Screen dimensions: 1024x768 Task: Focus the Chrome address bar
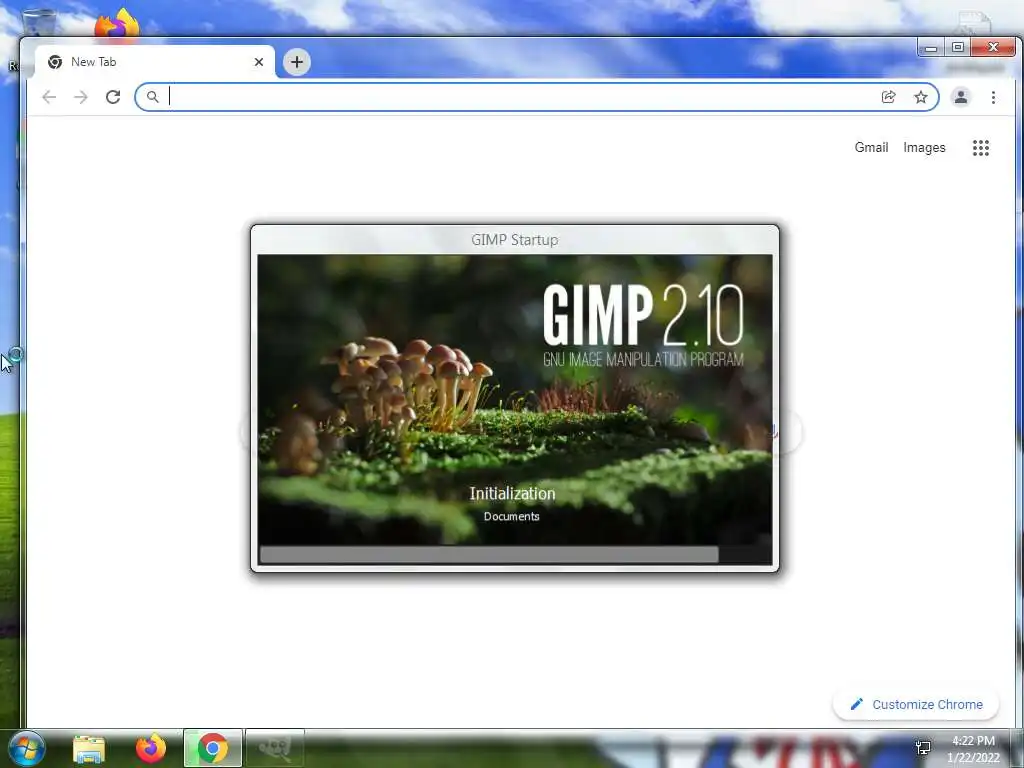tap(537, 97)
